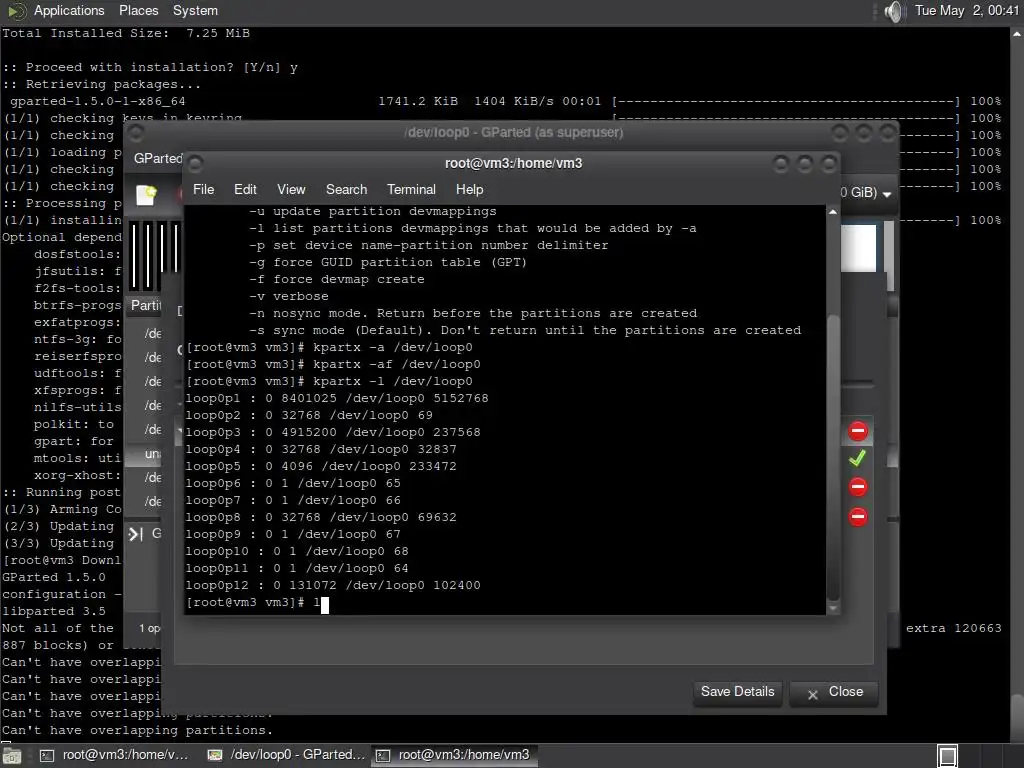Viewport: 1024px width, 768px height.
Task: Open the Edit menu in the terminal
Action: tap(245, 189)
